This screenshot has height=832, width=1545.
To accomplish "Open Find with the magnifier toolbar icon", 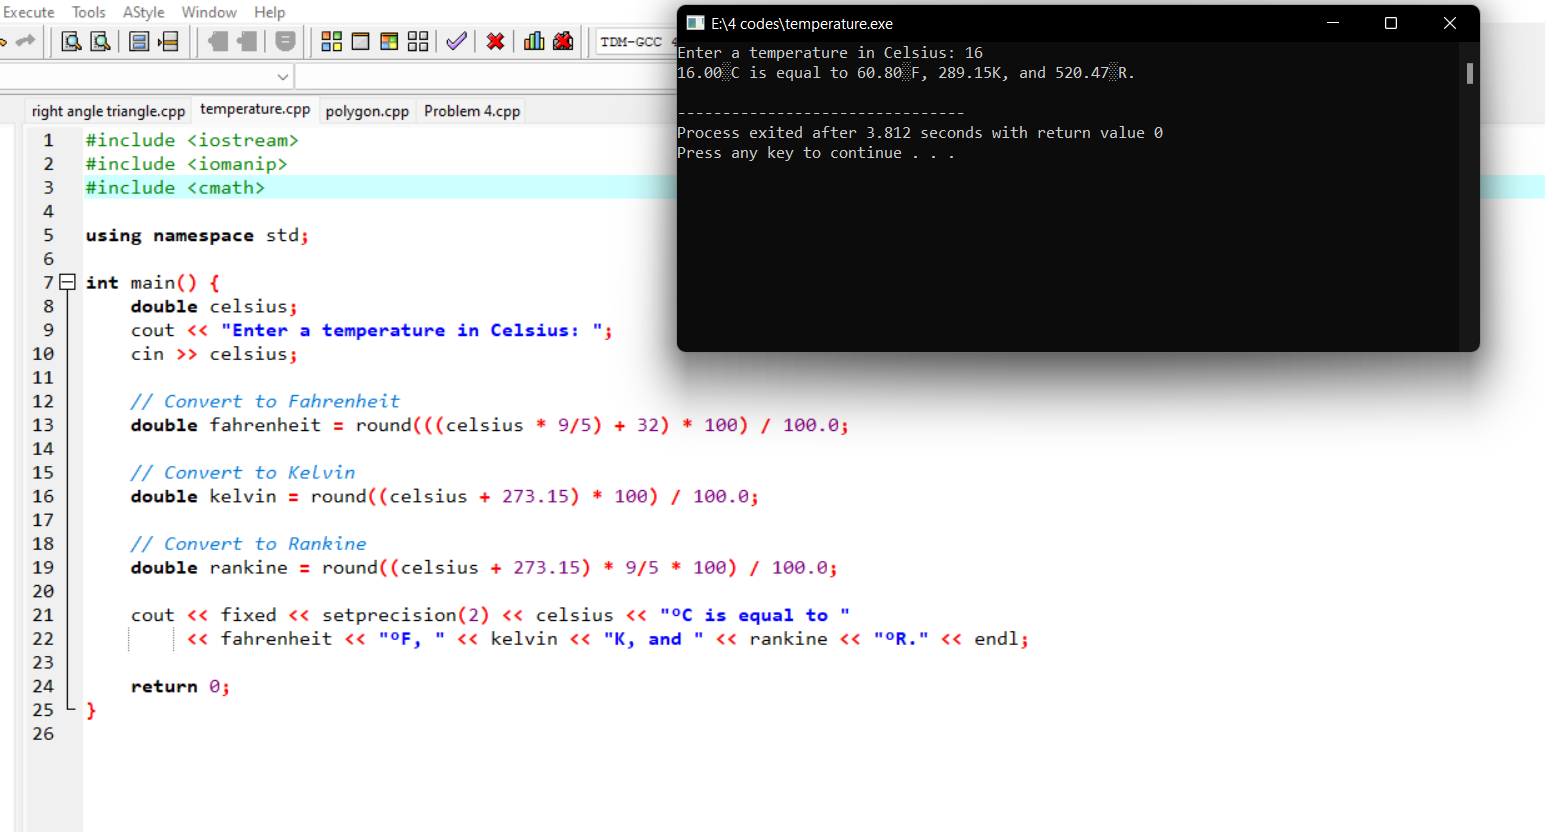I will 71,41.
